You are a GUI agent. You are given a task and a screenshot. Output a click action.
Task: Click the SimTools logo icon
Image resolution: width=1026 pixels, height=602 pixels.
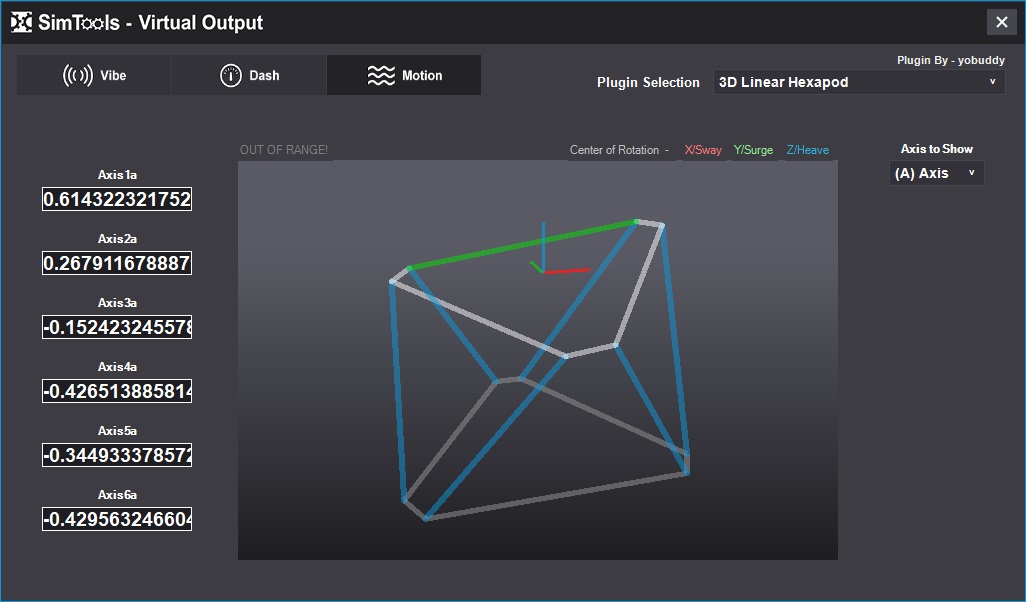point(21,22)
